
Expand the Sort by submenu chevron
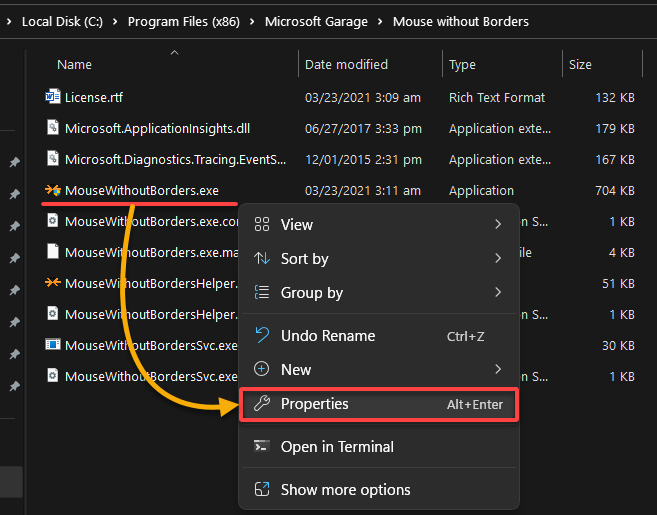(x=498, y=258)
